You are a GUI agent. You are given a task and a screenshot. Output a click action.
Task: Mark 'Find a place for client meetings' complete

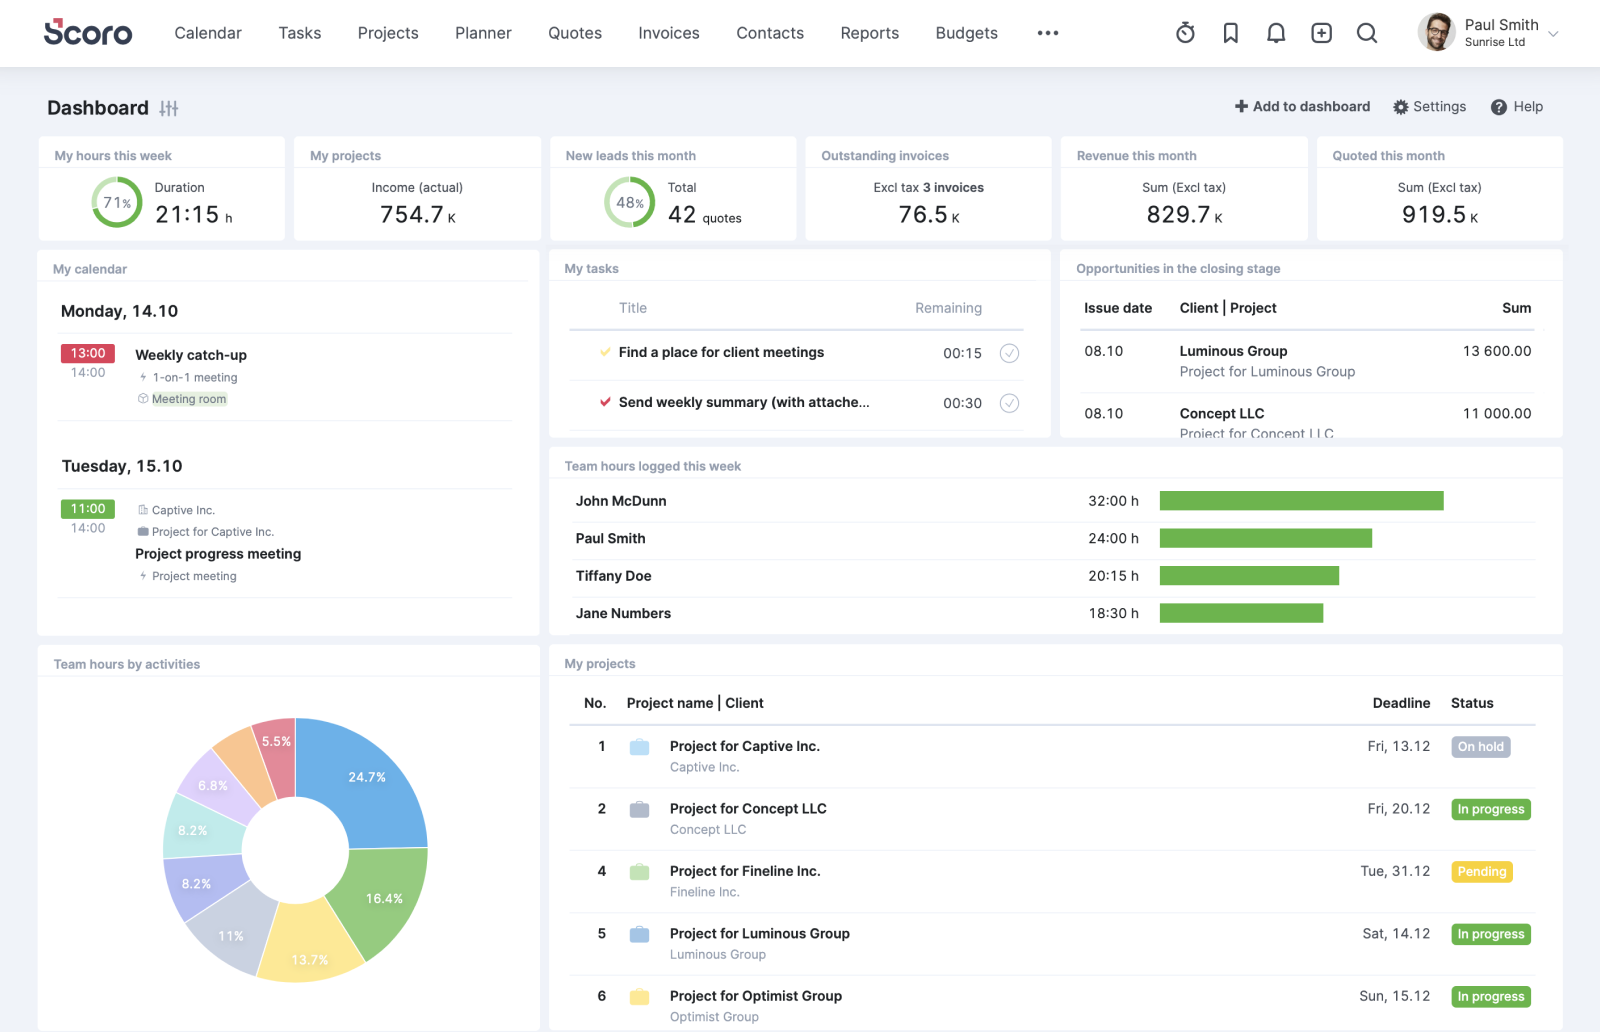point(1010,352)
